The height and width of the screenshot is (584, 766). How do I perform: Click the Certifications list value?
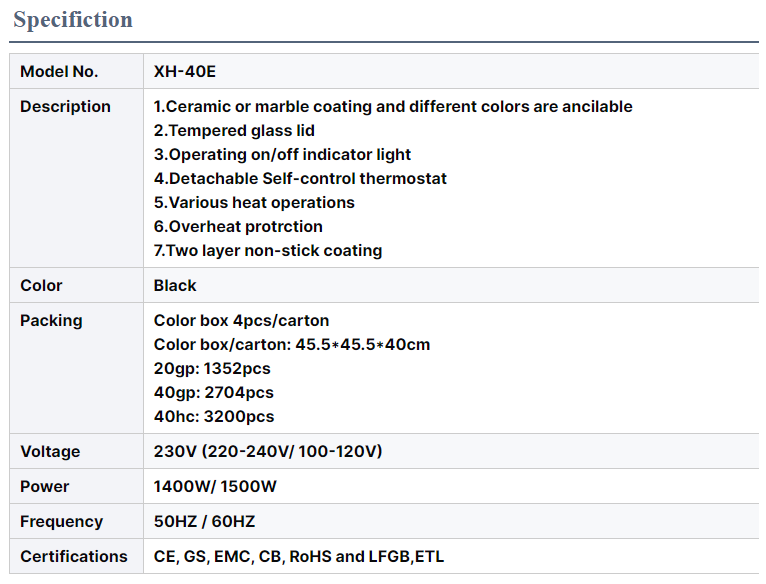298,557
